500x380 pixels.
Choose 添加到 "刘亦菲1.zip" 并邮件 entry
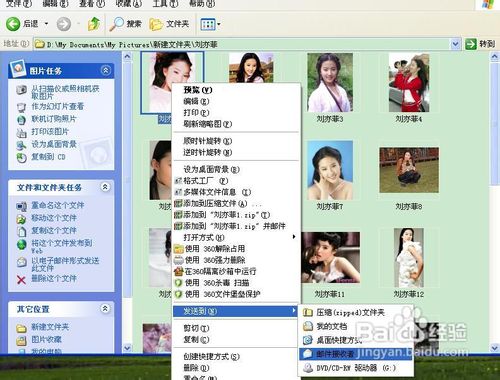click(236, 226)
